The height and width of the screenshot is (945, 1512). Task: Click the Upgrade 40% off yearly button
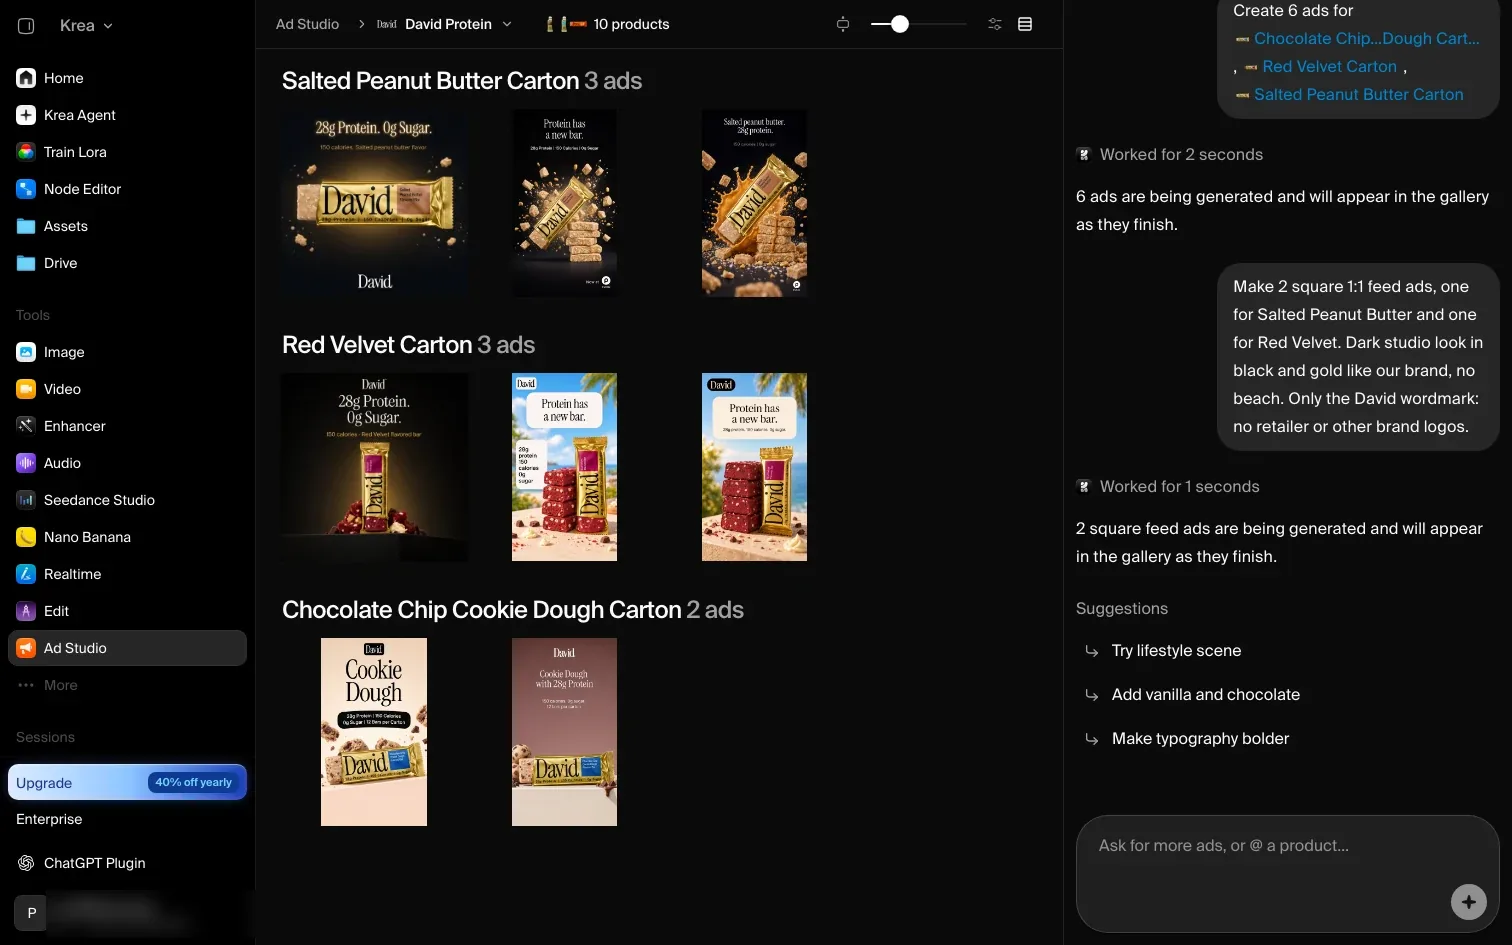click(127, 783)
